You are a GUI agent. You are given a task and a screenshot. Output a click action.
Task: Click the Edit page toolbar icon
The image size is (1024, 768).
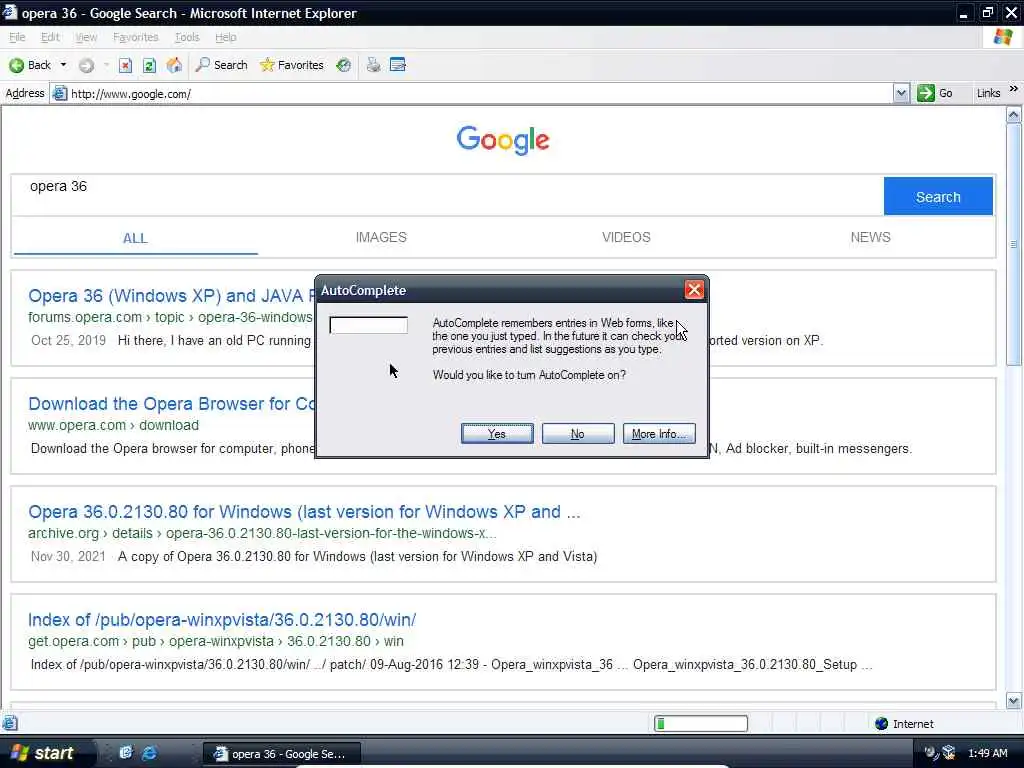click(x=398, y=65)
